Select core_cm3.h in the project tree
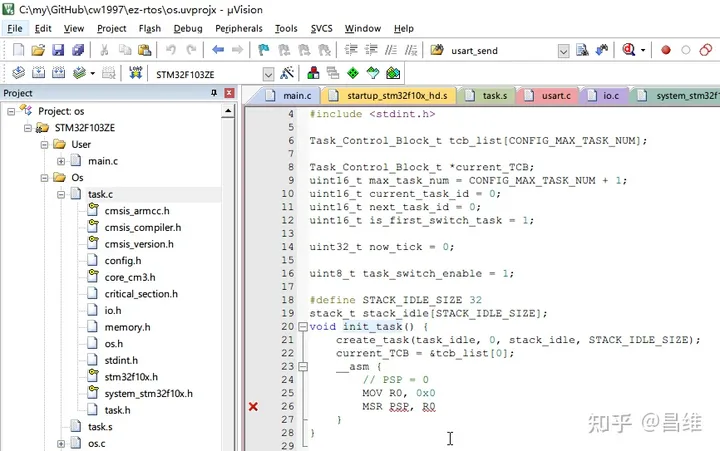This screenshot has height=451, width=720. click(129, 277)
